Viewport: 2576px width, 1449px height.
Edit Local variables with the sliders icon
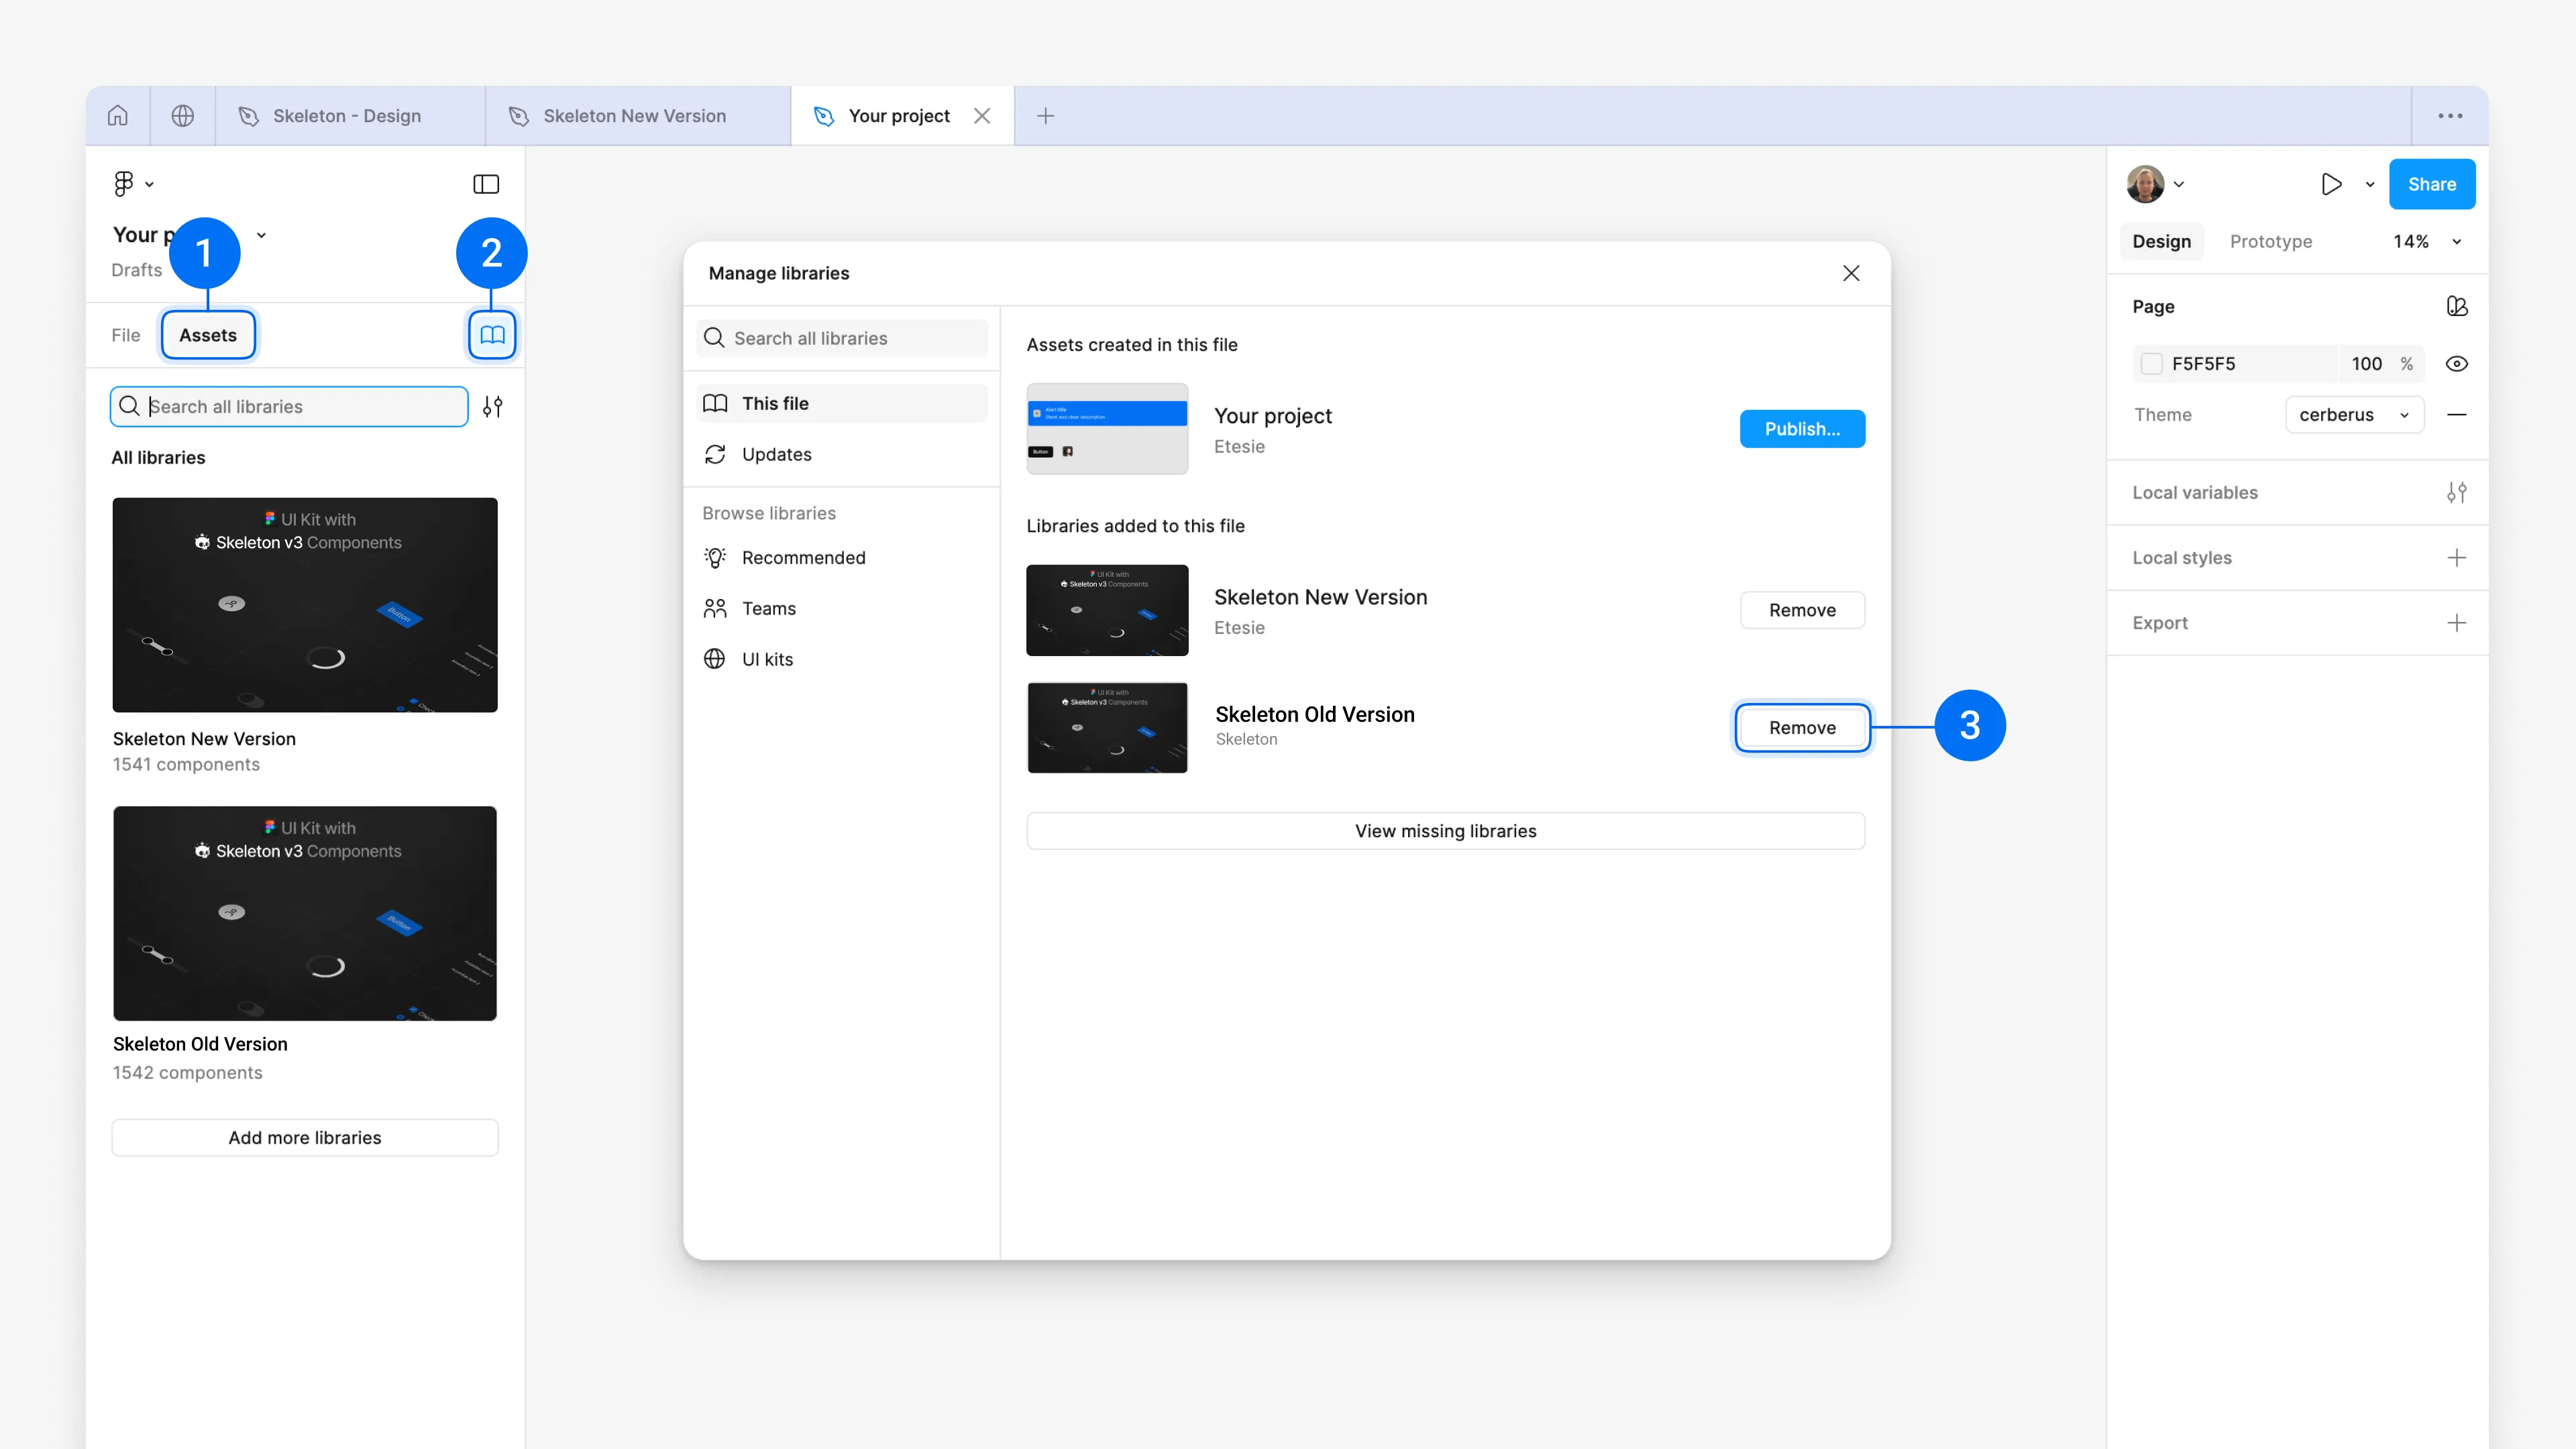pyautogui.click(x=2458, y=492)
